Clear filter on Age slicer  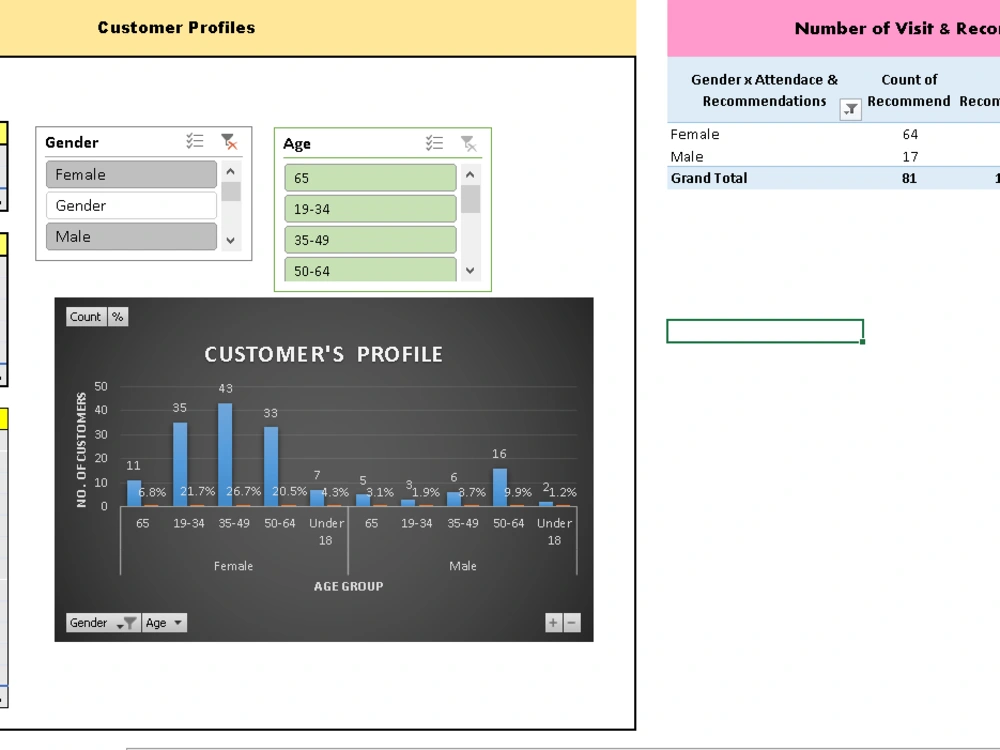pos(468,143)
